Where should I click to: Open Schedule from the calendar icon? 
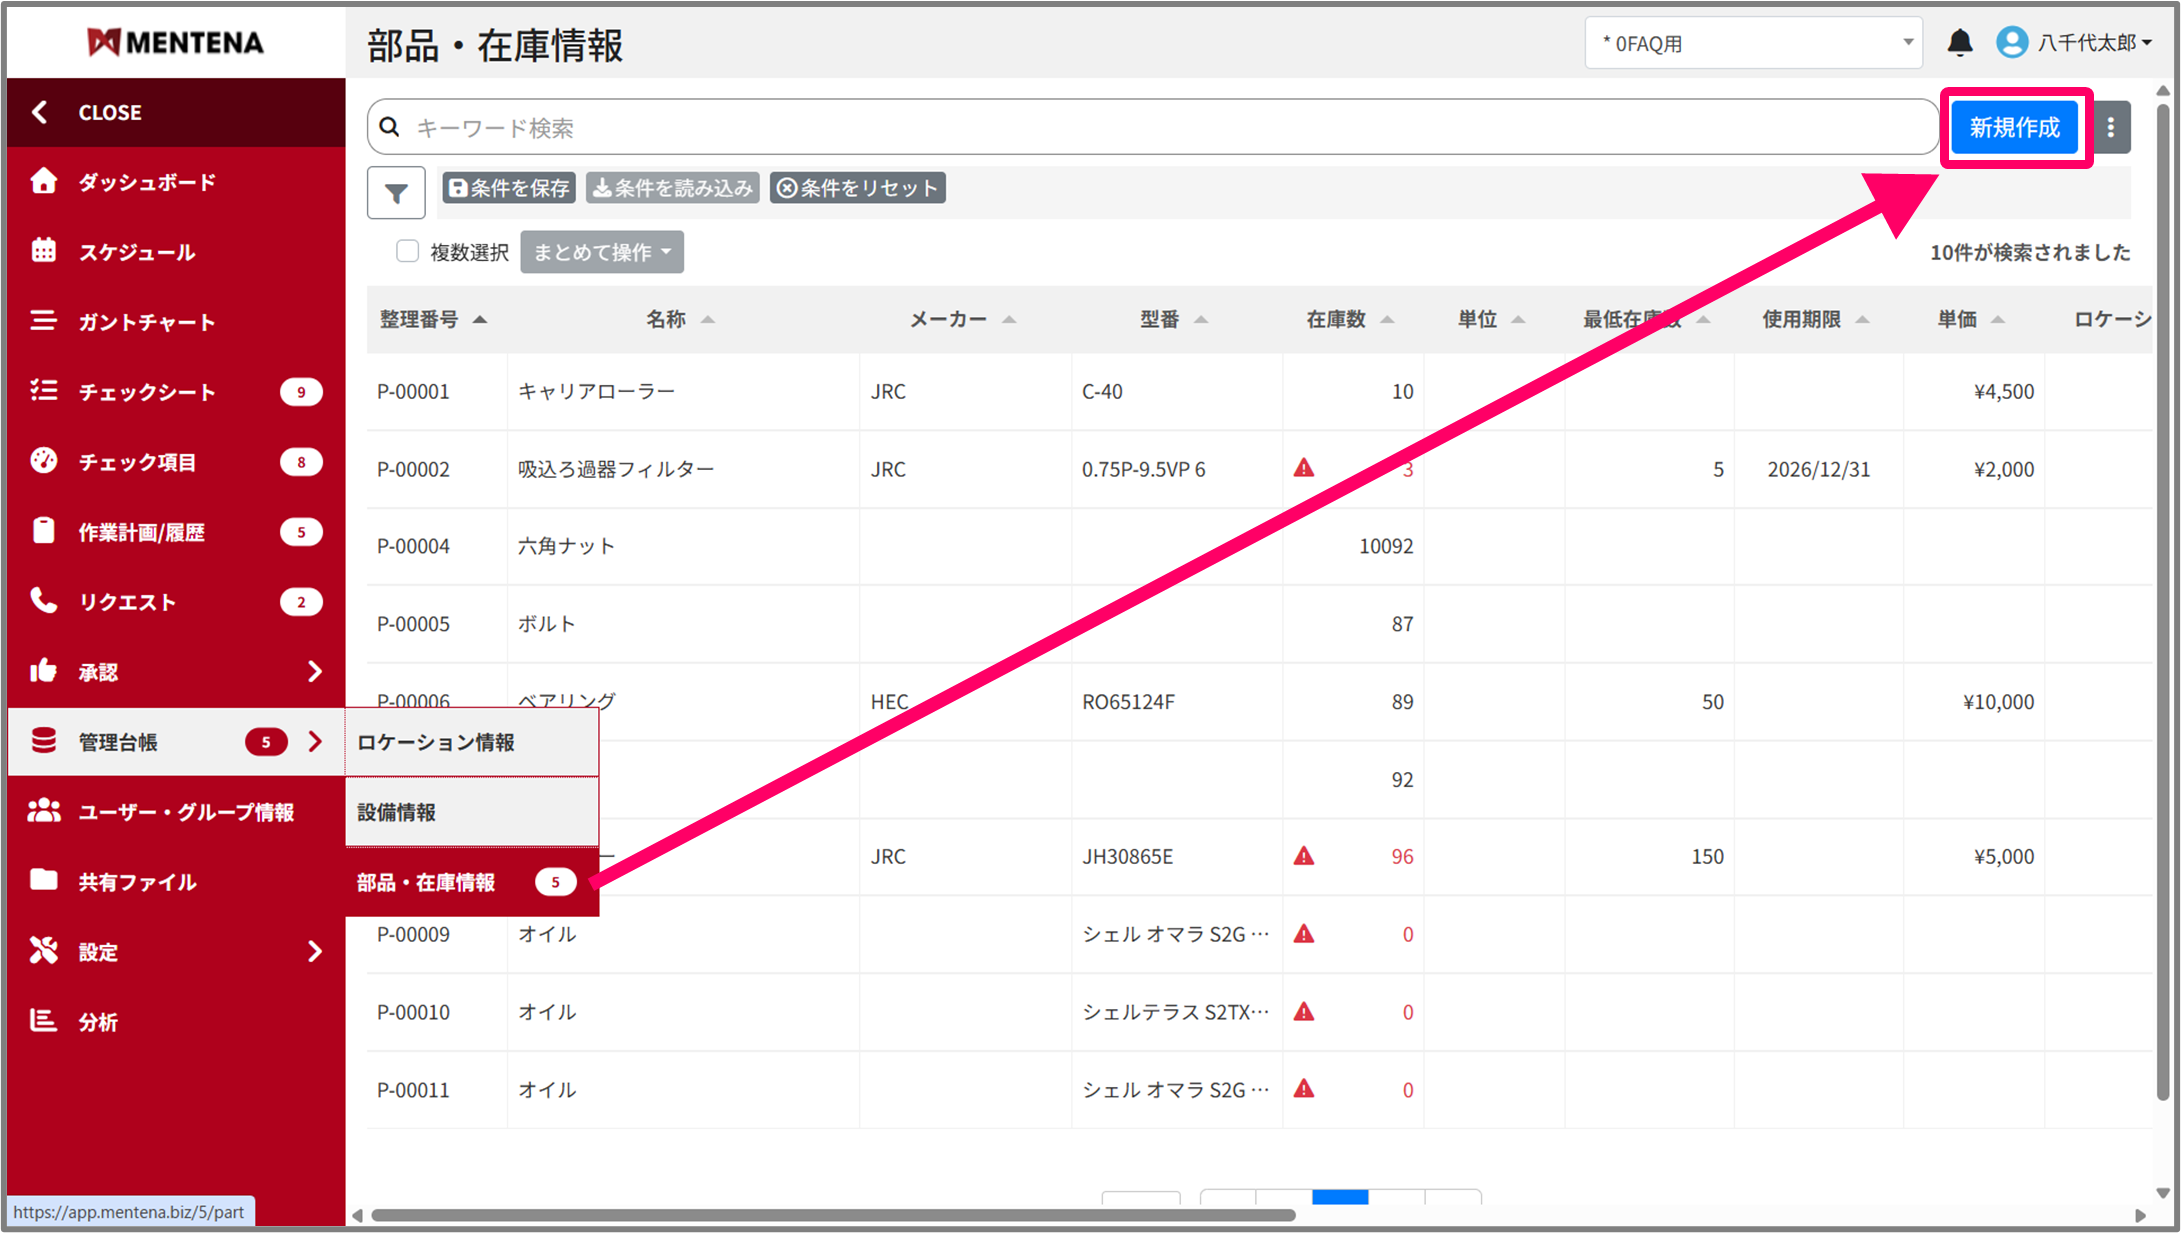pyautogui.click(x=43, y=251)
